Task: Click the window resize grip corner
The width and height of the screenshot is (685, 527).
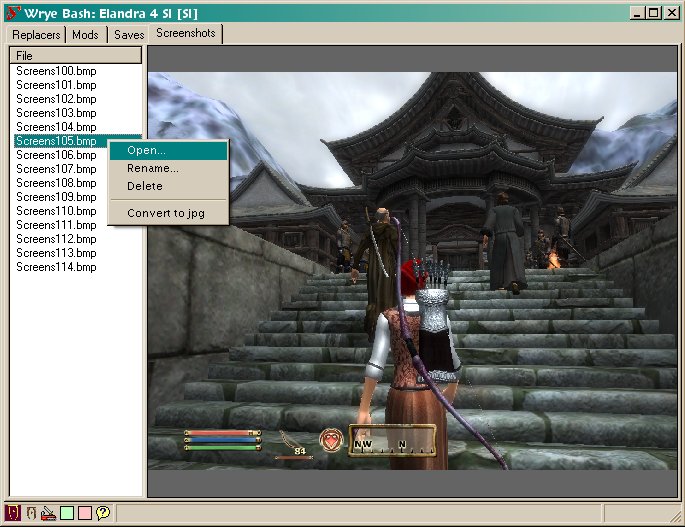Action: pos(675,516)
